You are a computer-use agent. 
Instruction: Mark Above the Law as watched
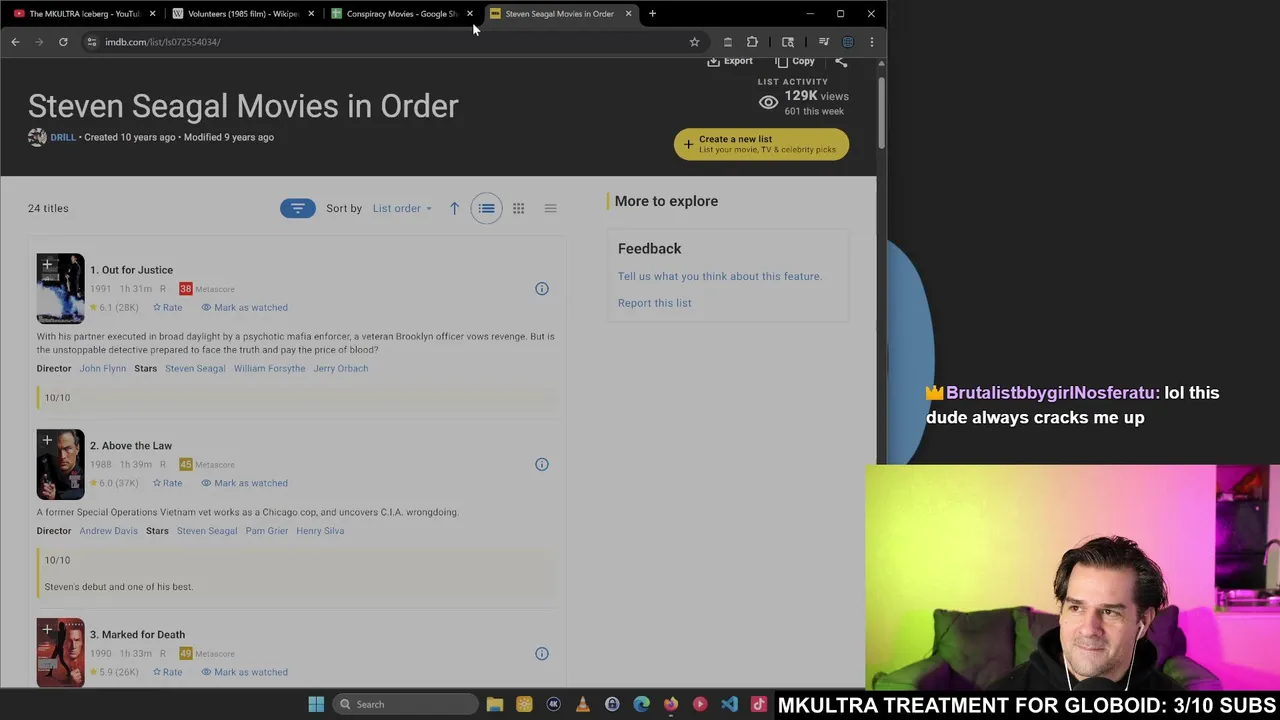(244, 483)
